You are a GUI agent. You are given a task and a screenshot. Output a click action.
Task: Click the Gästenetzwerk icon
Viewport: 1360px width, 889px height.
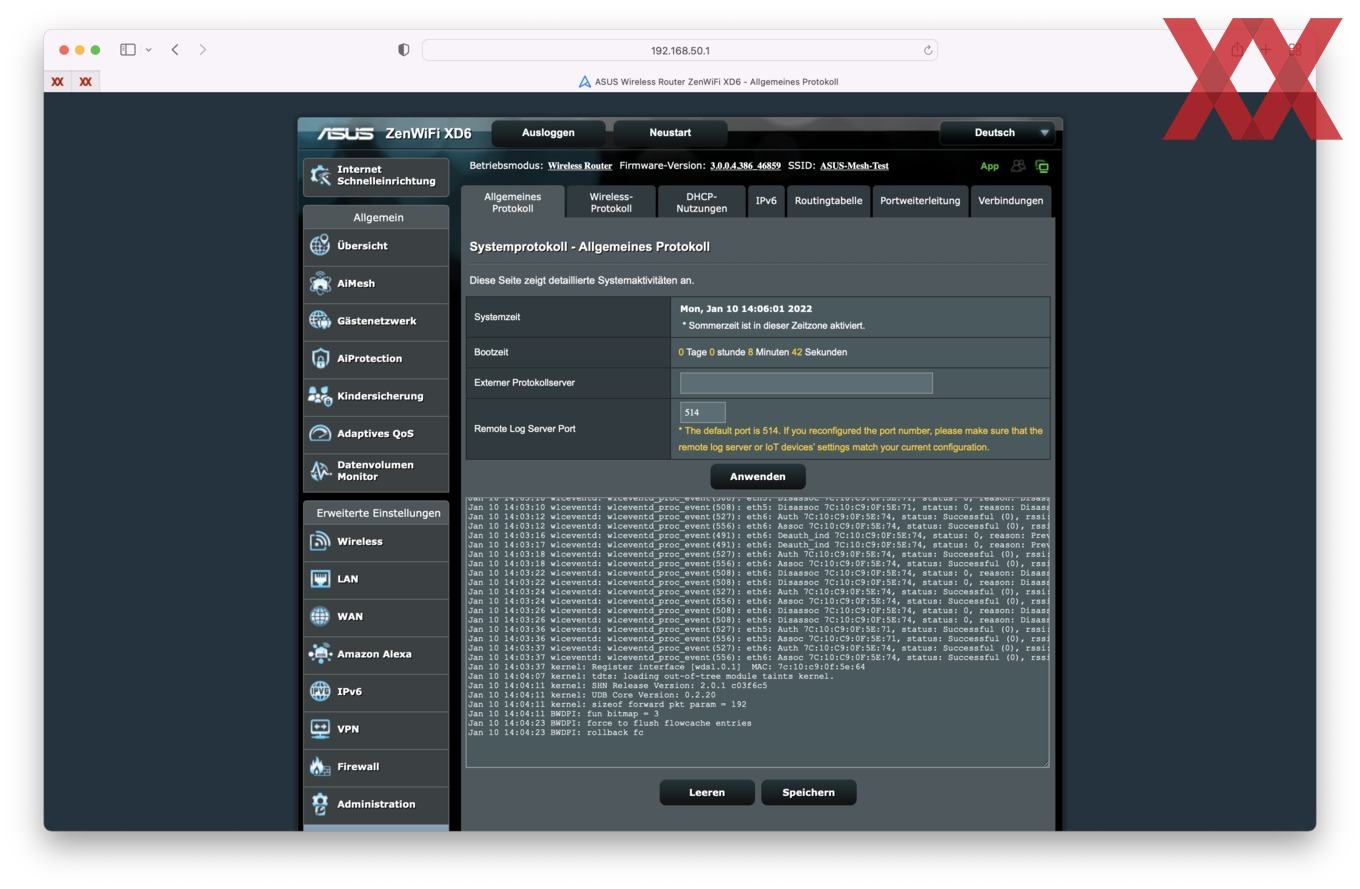tap(320, 320)
